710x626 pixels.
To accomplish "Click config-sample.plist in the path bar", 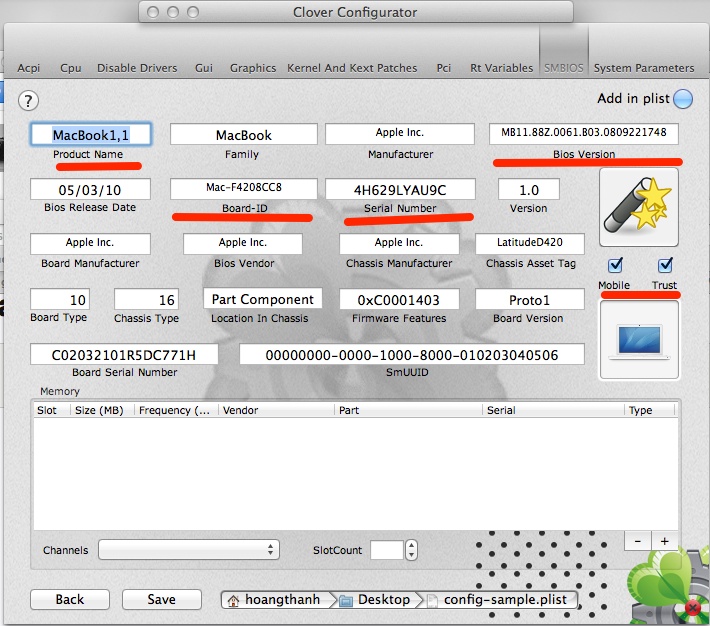I will pos(499,599).
